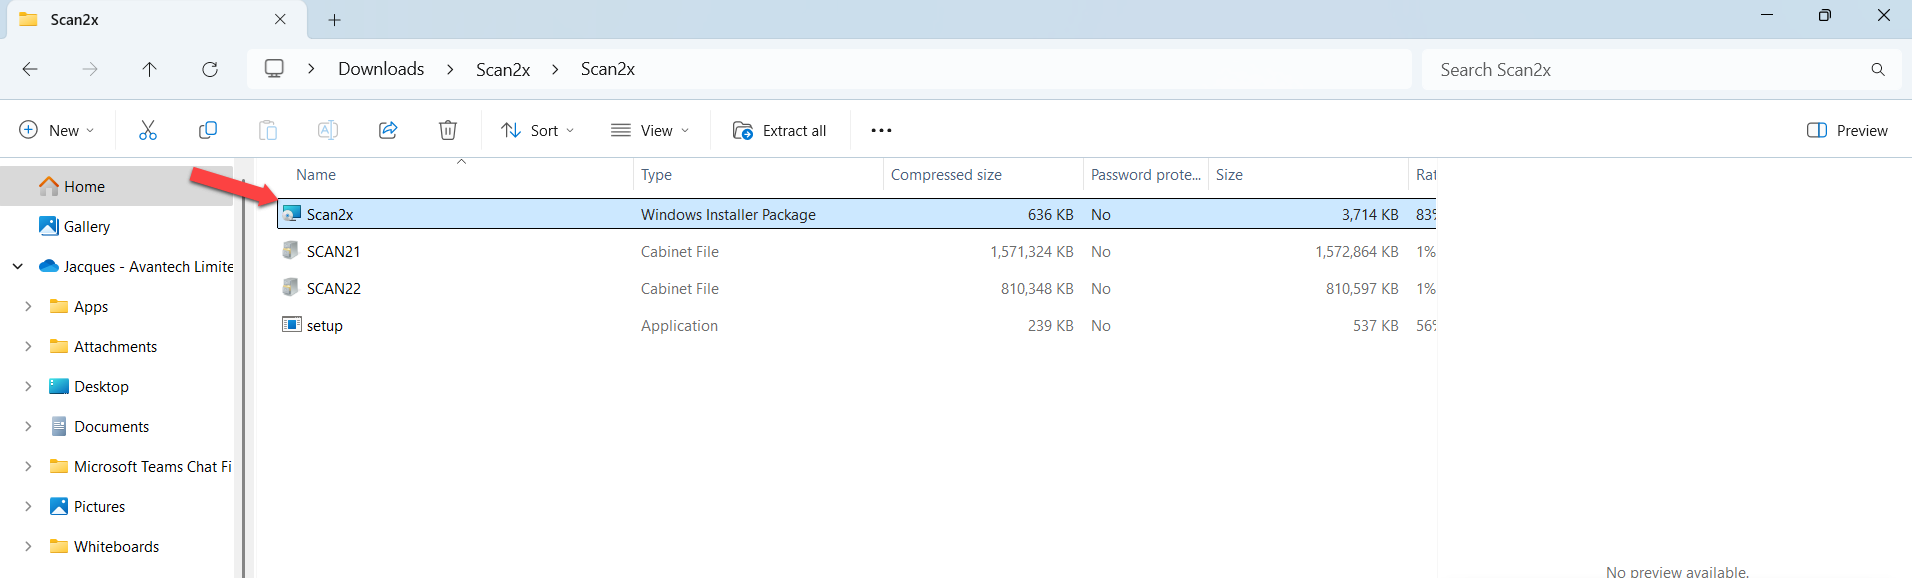
Task: Click the Share icon in toolbar
Action: point(388,130)
